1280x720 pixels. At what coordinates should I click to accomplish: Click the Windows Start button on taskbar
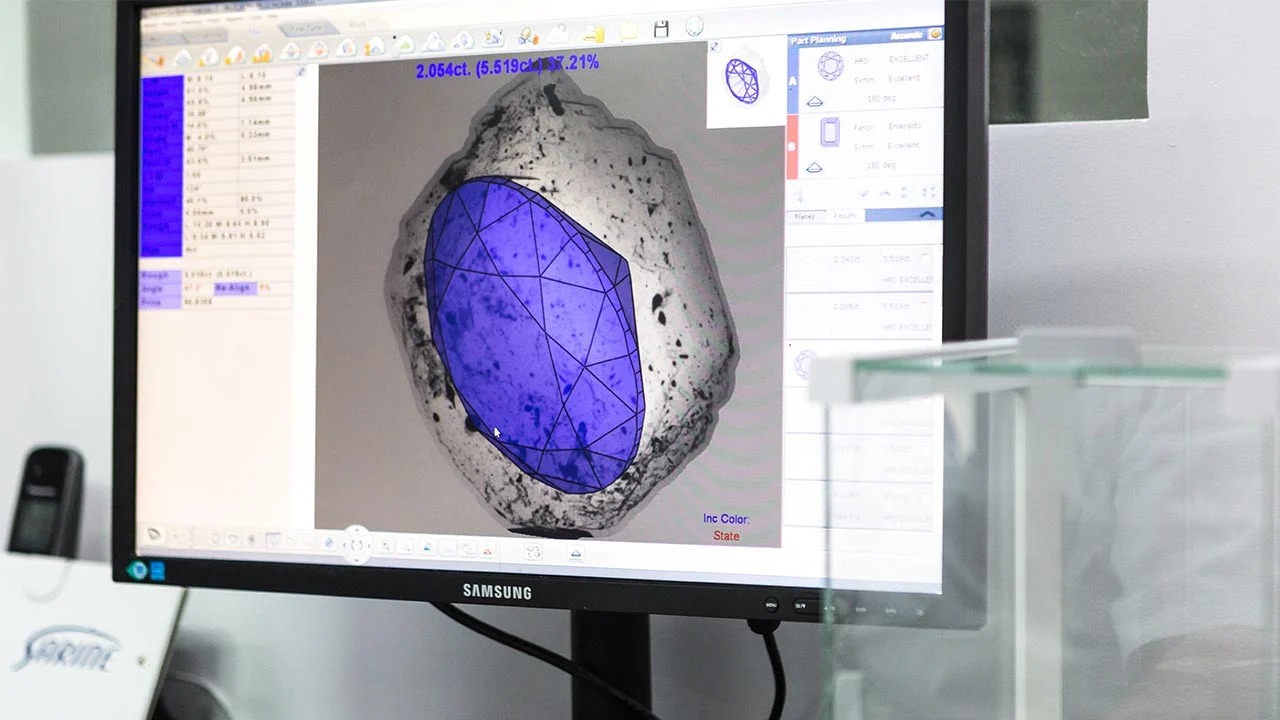[x=136, y=569]
